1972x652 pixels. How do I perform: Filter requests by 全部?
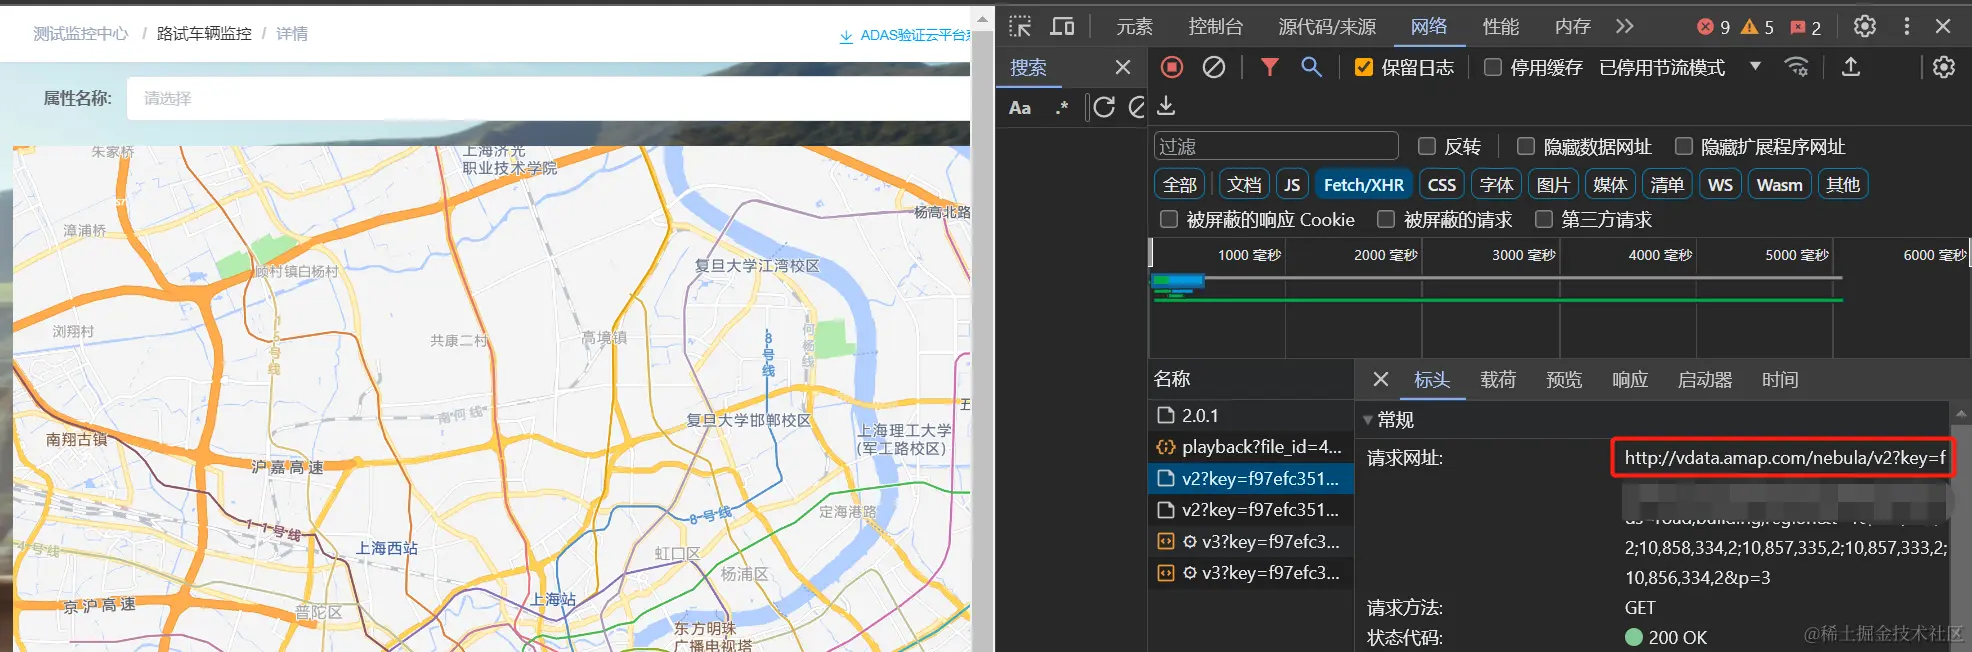[x=1180, y=184]
